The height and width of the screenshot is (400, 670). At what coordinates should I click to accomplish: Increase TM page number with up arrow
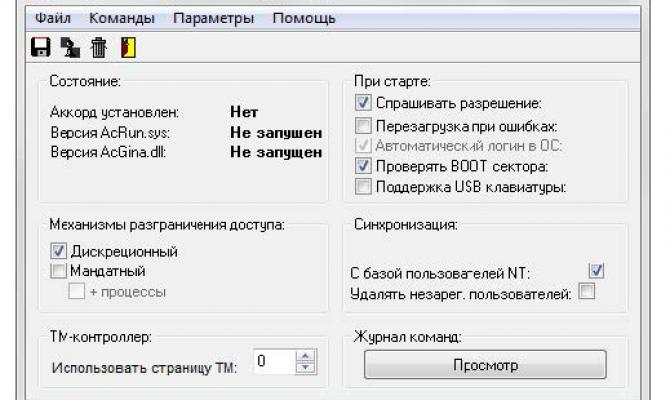[306, 355]
